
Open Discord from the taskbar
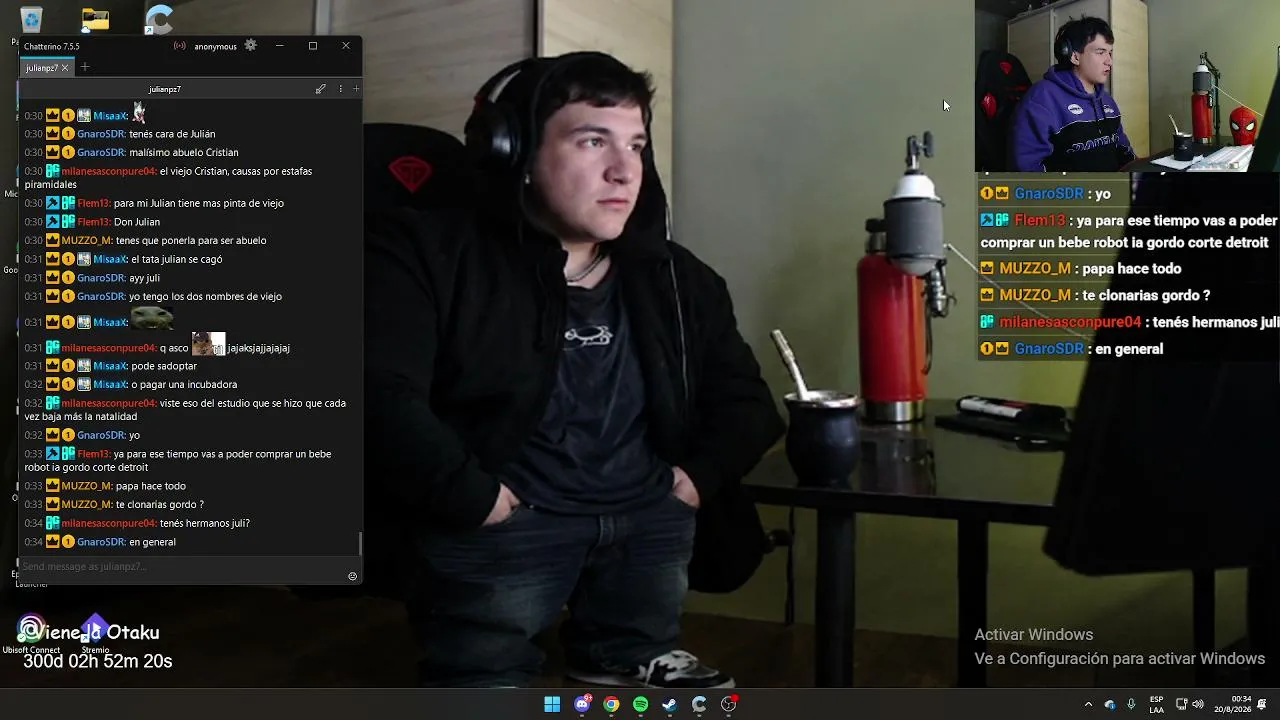pyautogui.click(x=582, y=704)
